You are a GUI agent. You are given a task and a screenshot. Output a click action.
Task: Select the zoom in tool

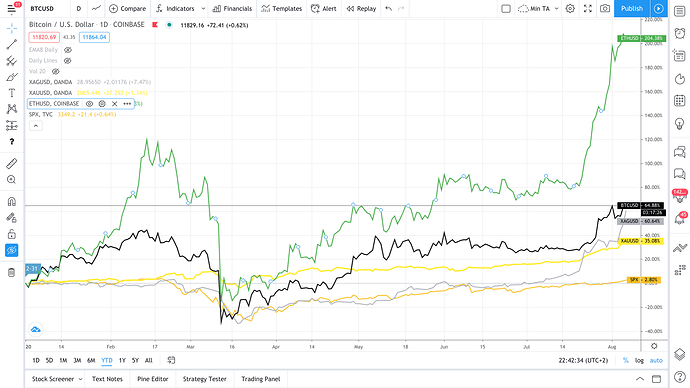12,179
